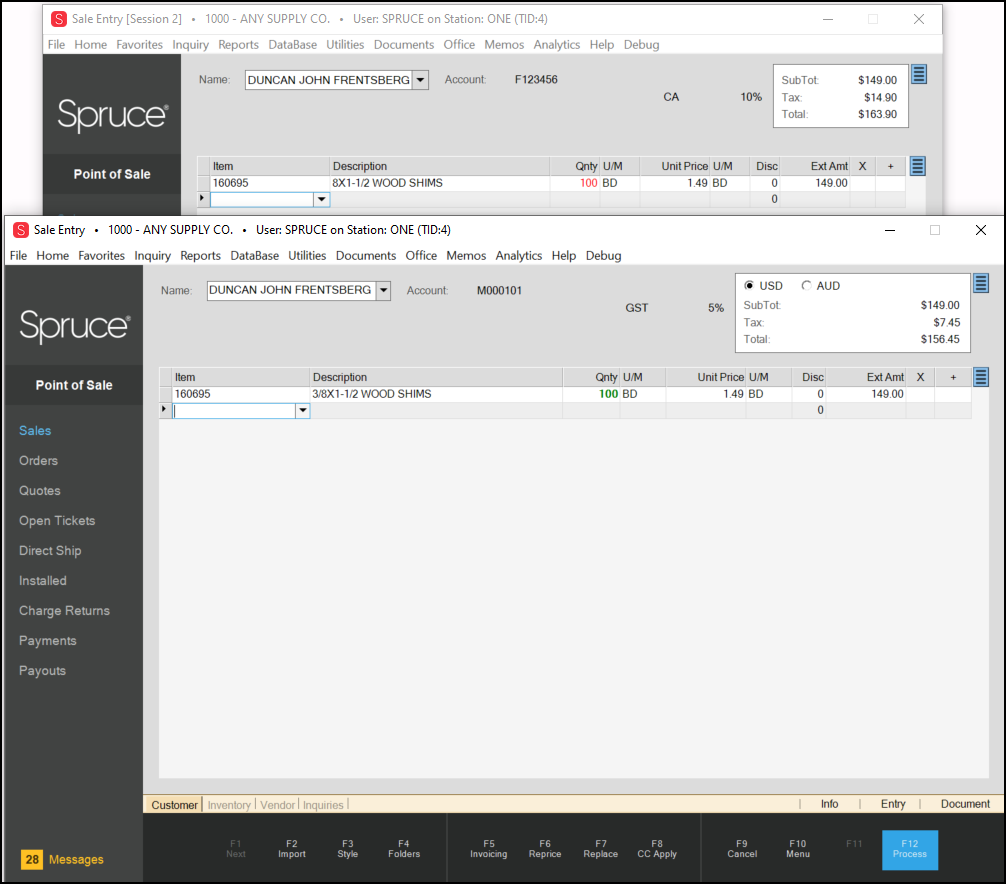This screenshot has width=1006, height=884.
Task: Open File menu in front window
Action: (18, 255)
